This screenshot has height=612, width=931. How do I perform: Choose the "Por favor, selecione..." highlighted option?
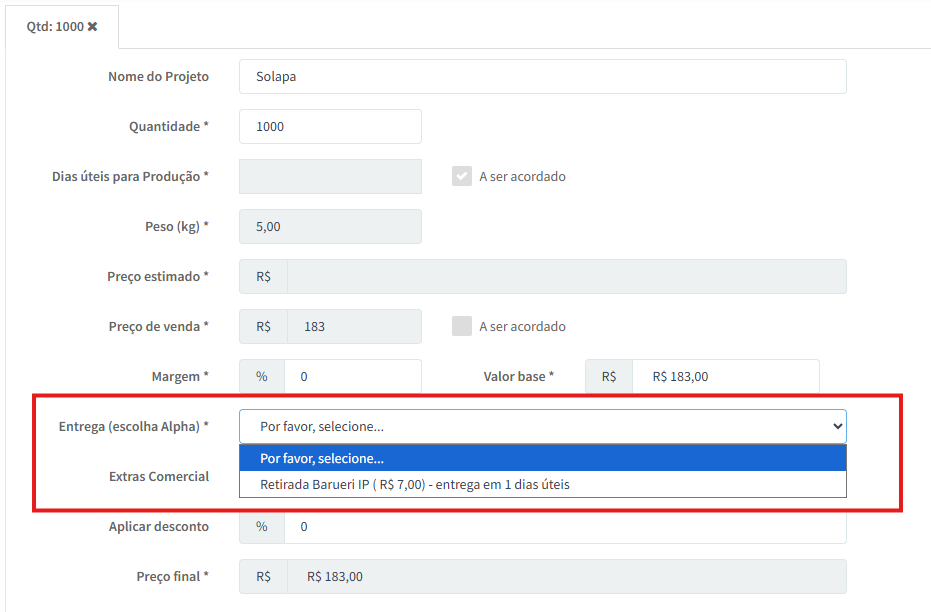542,459
